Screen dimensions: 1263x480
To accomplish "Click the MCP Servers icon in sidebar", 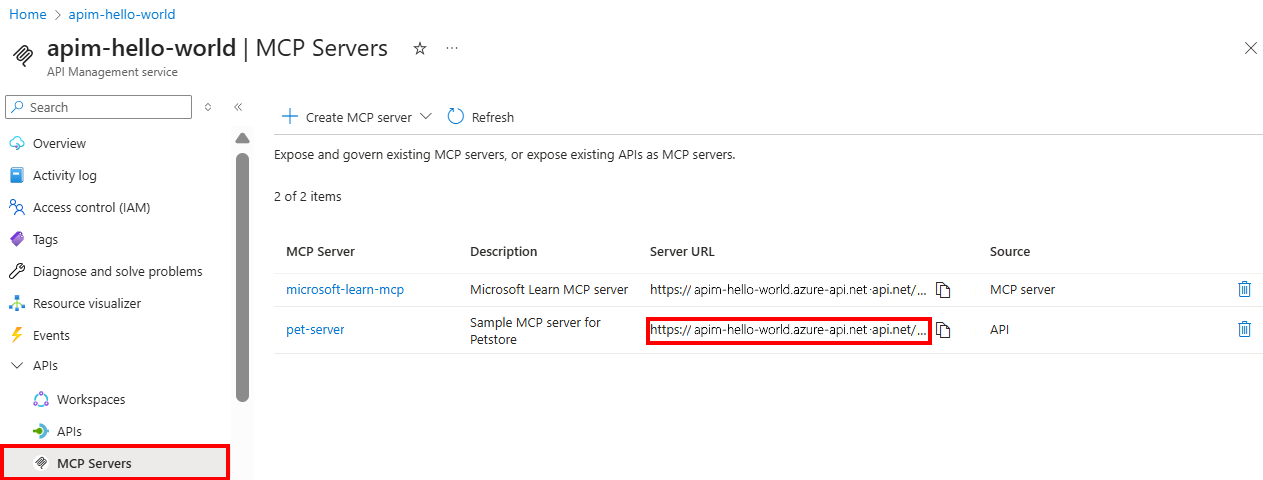I will pos(41,463).
